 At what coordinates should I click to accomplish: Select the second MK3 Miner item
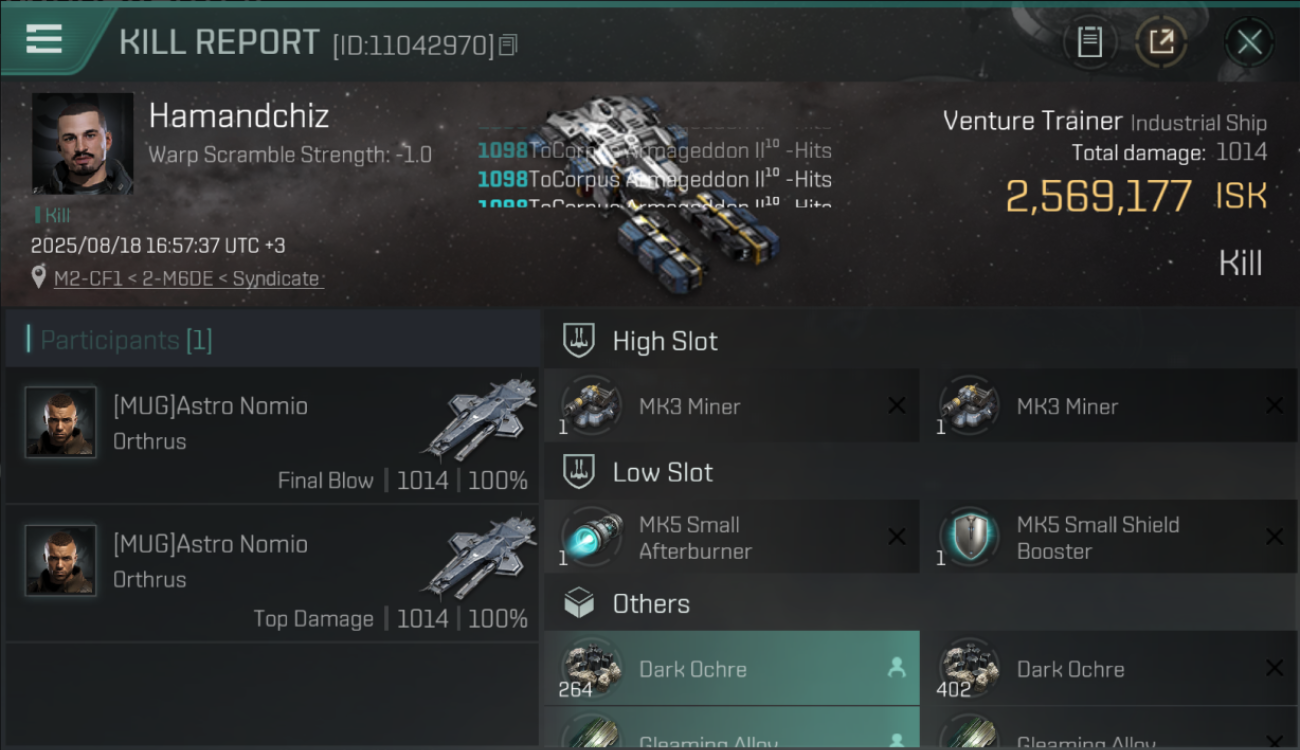[1109, 406]
